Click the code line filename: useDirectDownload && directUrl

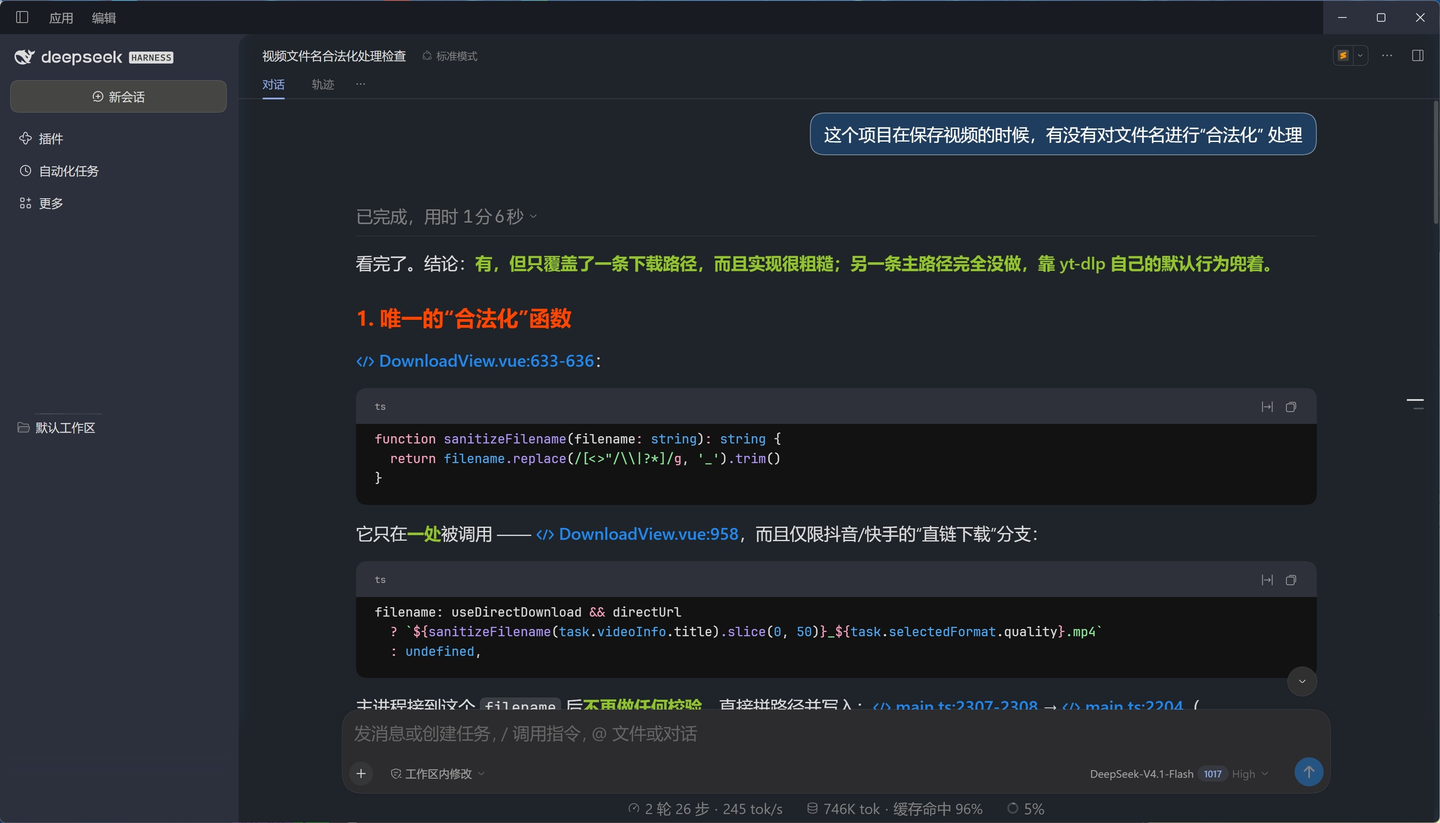[528, 612]
